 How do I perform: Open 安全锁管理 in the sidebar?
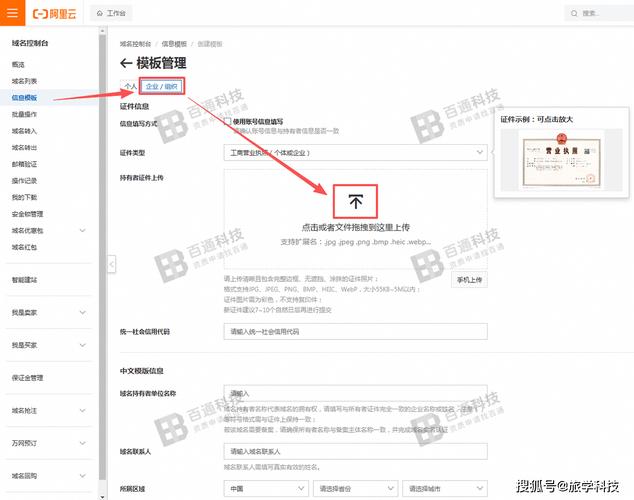(27, 214)
